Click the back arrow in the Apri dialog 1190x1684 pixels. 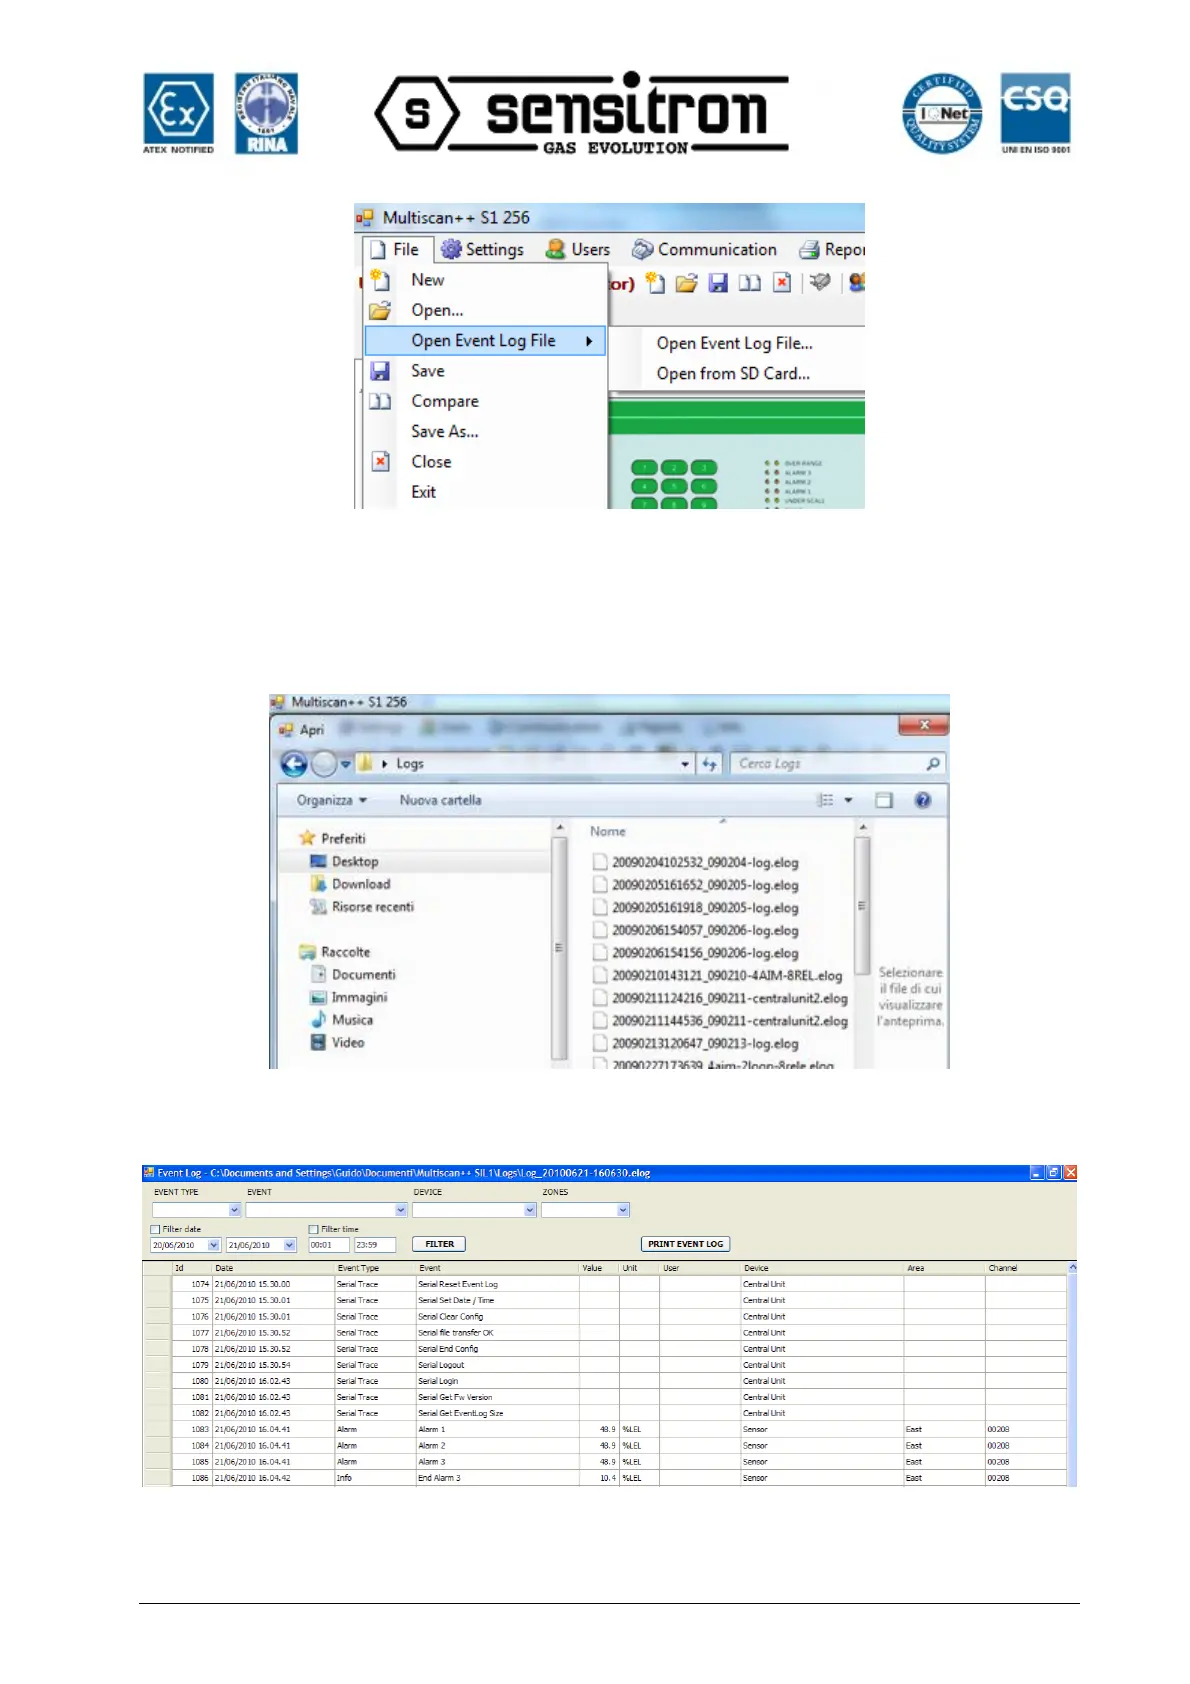coord(294,765)
